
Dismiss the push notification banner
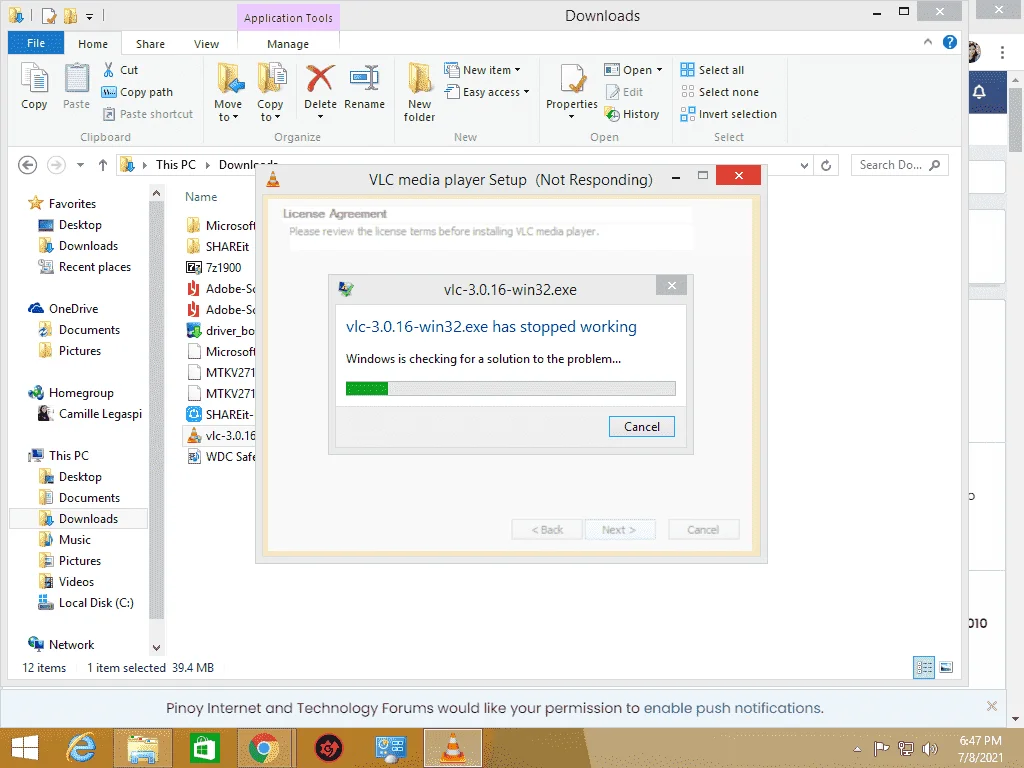[x=991, y=706]
